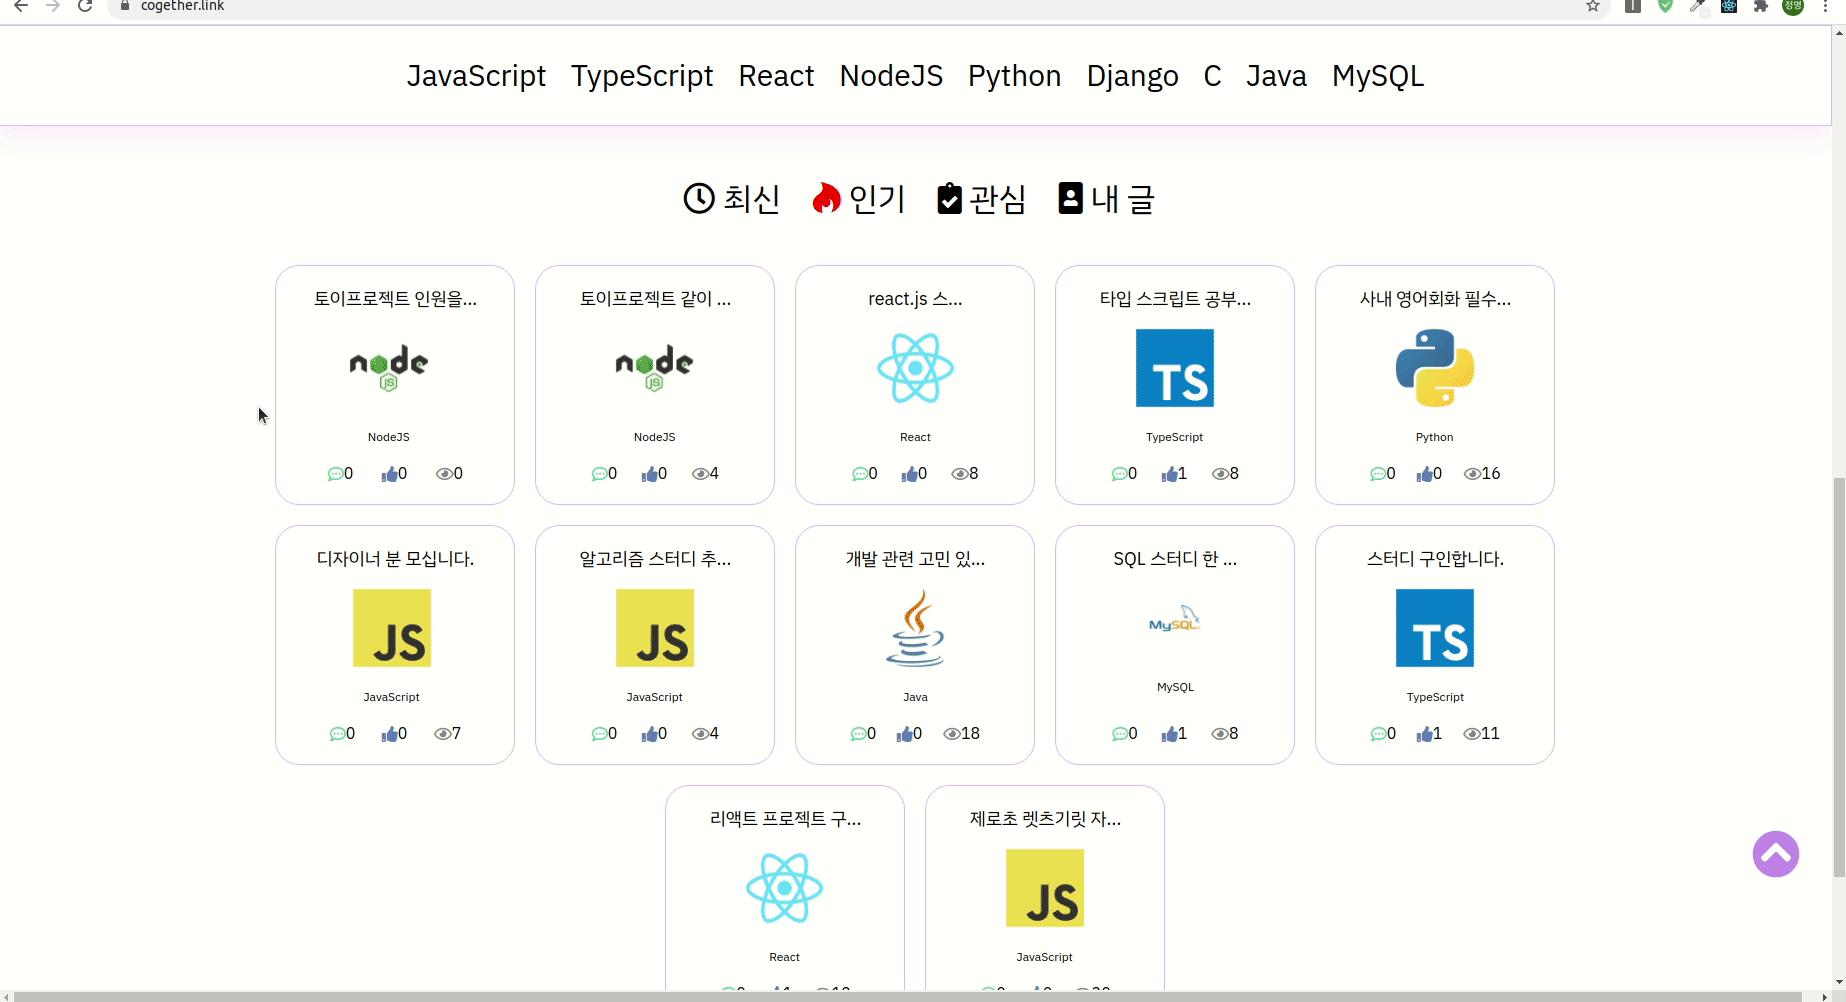The height and width of the screenshot is (1002, 1846).
Task: Open the TypeScript category
Action: pos(642,76)
